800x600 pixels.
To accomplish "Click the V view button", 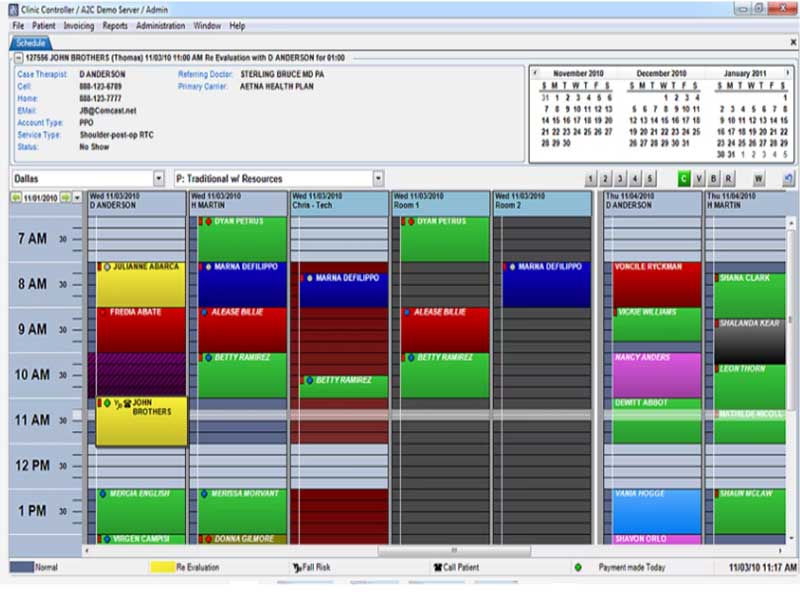I will [699, 179].
